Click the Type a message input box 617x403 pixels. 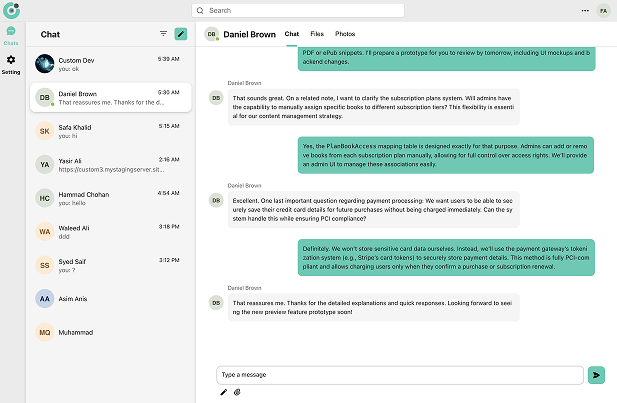[x=400, y=375]
